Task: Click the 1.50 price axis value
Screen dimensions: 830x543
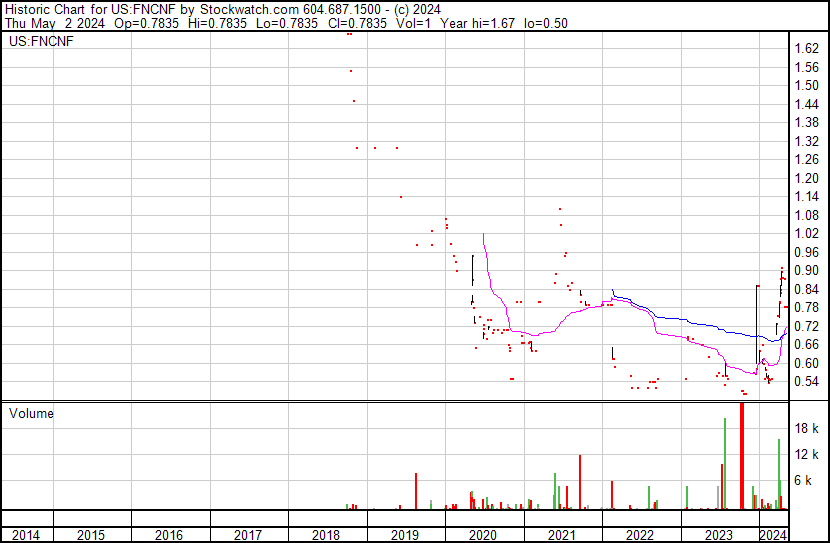Action: [807, 86]
